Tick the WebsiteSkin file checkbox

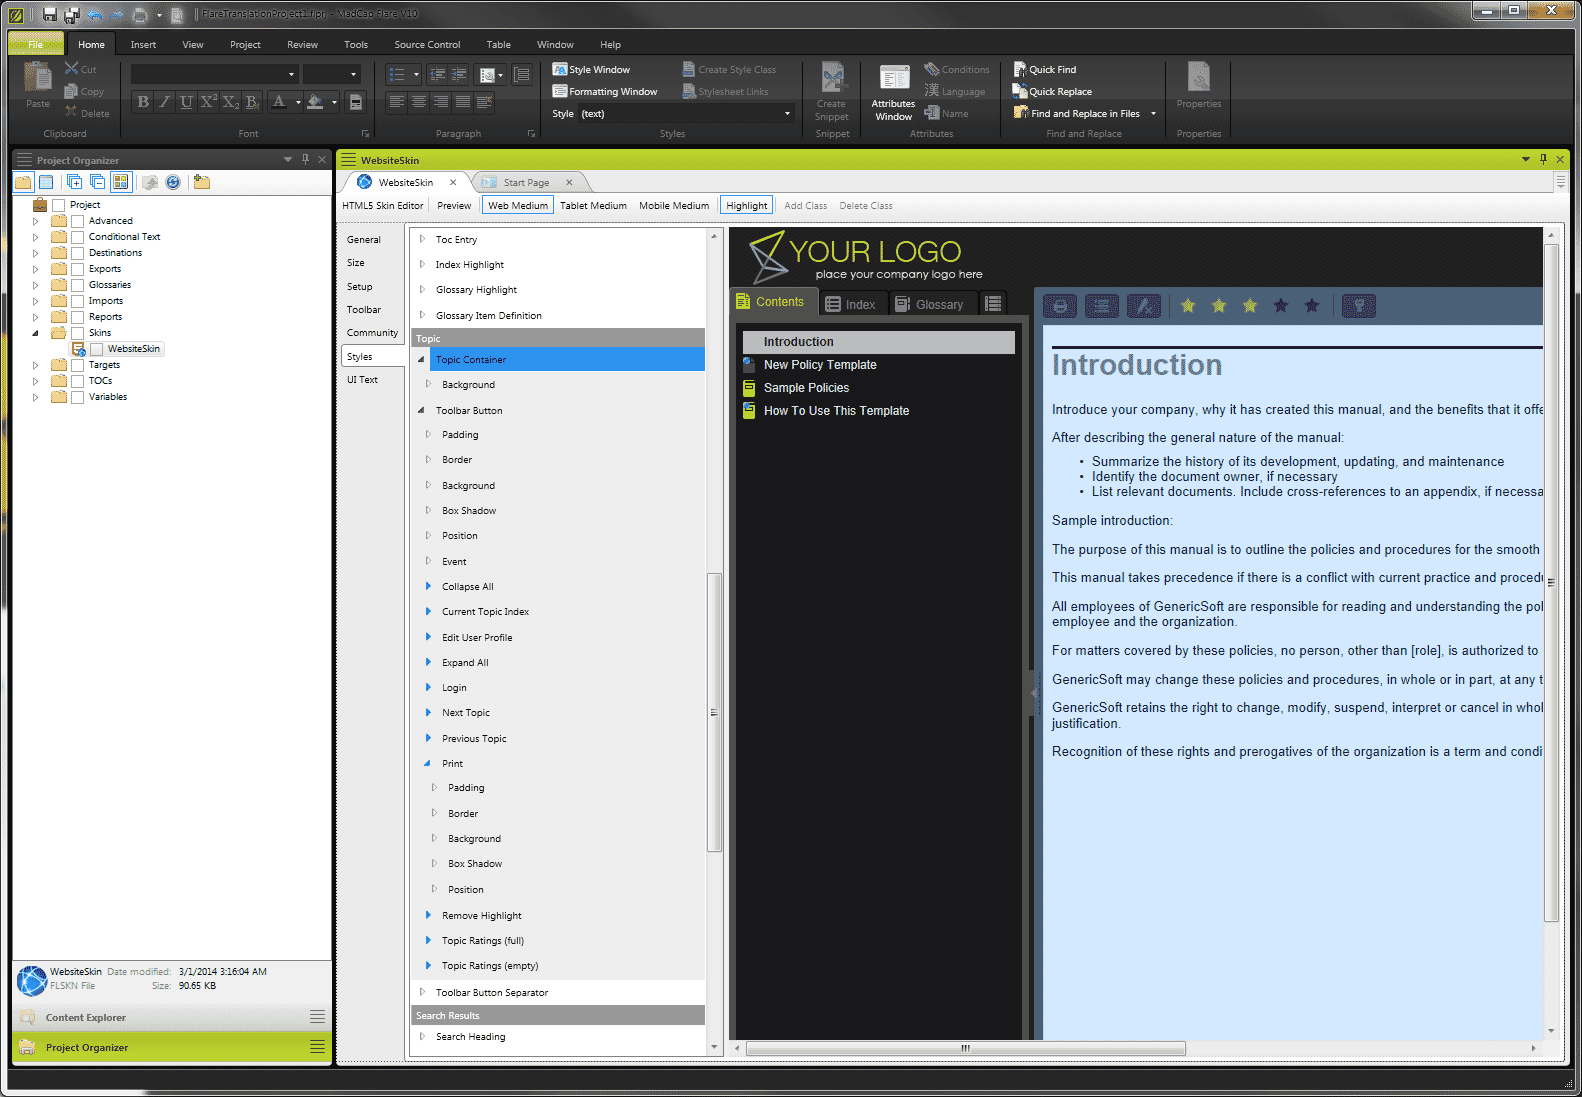(97, 349)
